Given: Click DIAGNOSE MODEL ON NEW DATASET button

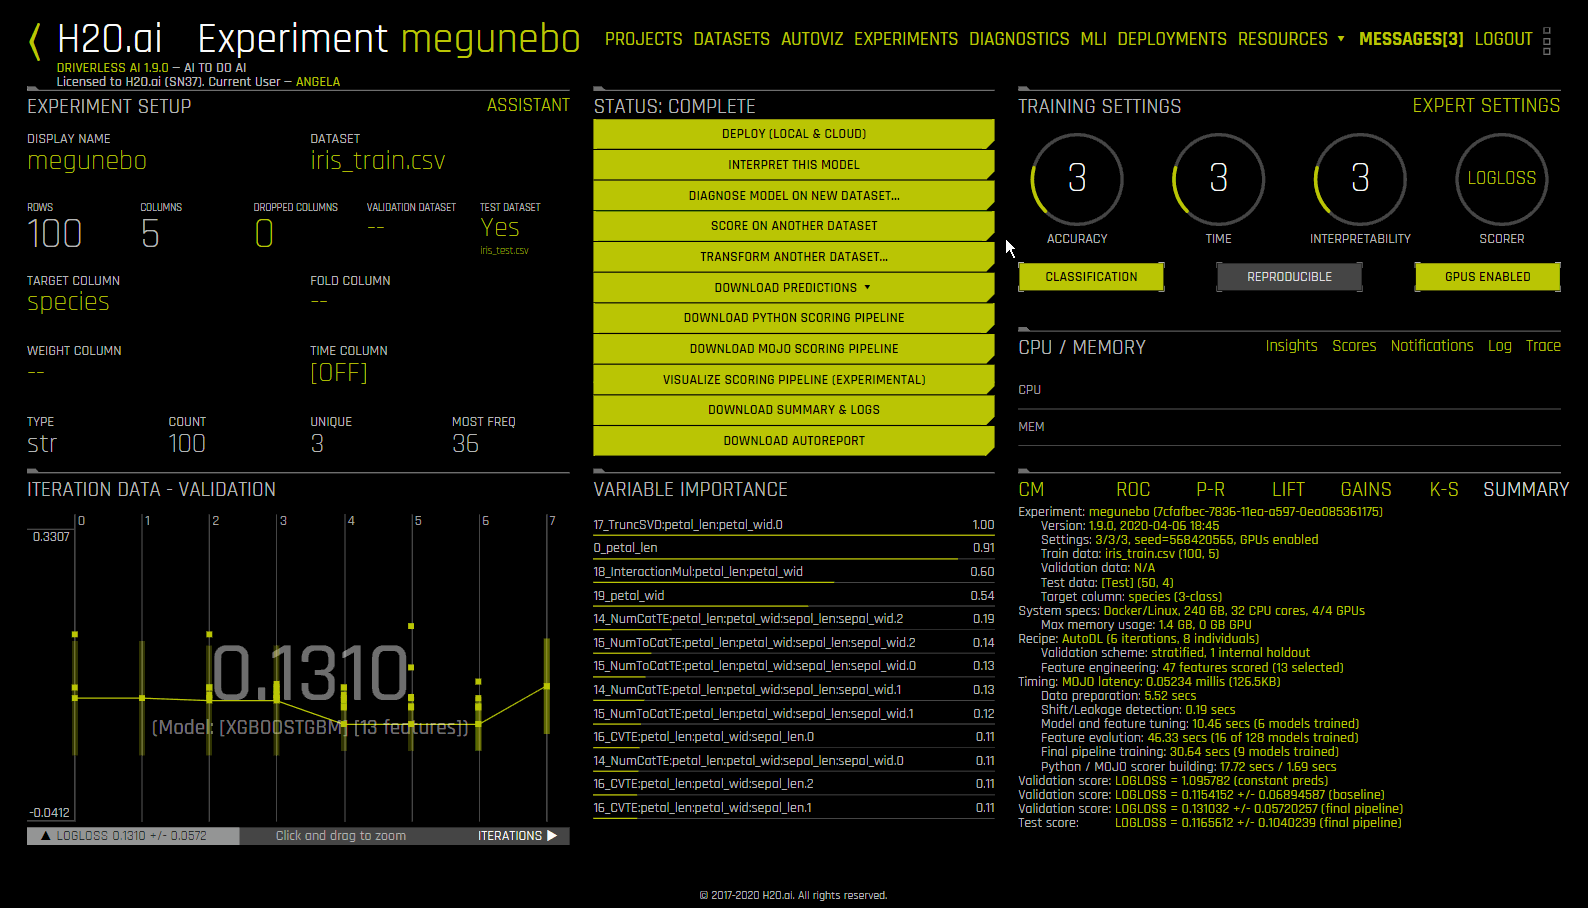Looking at the screenshot, I should (x=794, y=196).
